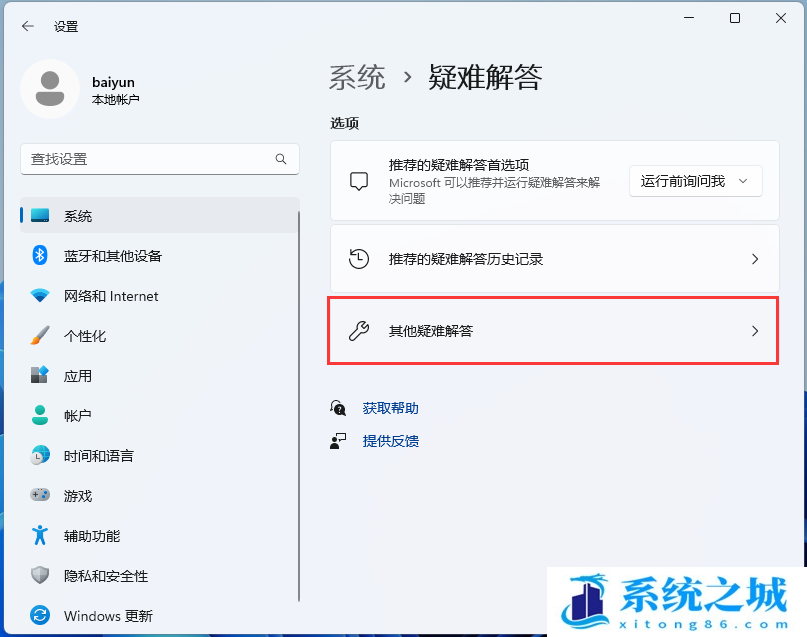Click the 获取帮助 link
Viewport: 807px width, 637px height.
tap(390, 408)
